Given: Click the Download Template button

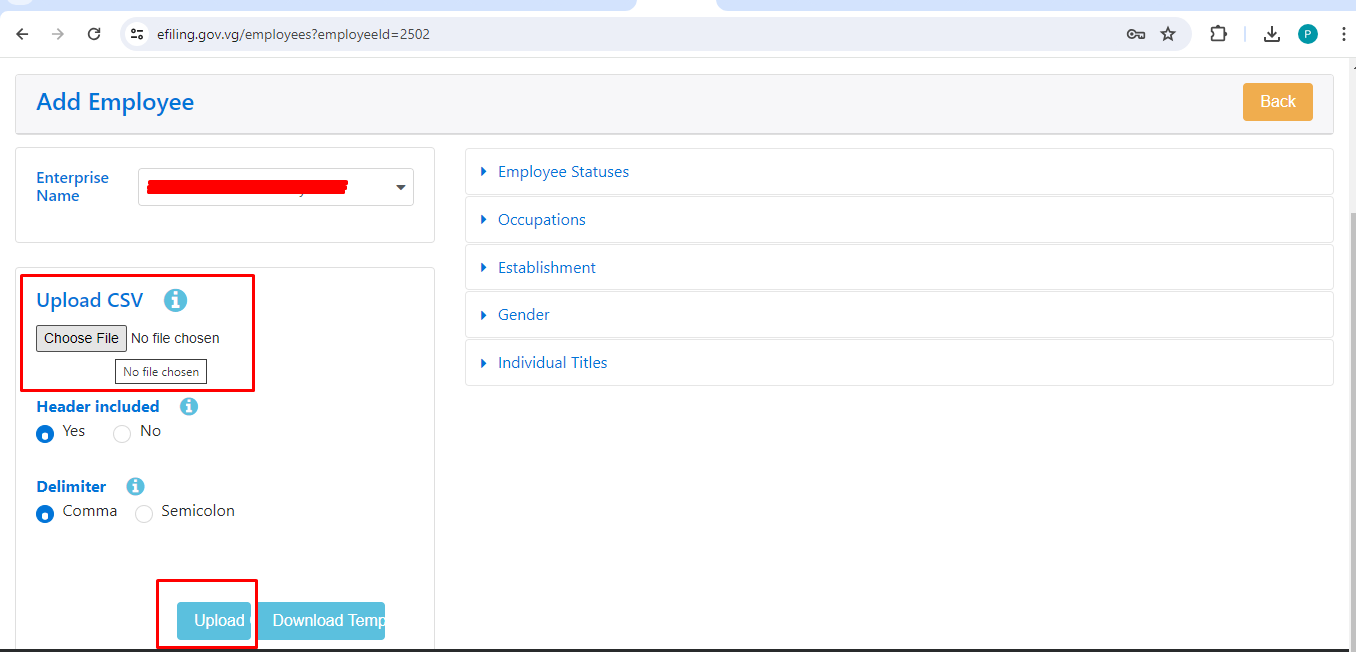Looking at the screenshot, I should [x=322, y=621].
